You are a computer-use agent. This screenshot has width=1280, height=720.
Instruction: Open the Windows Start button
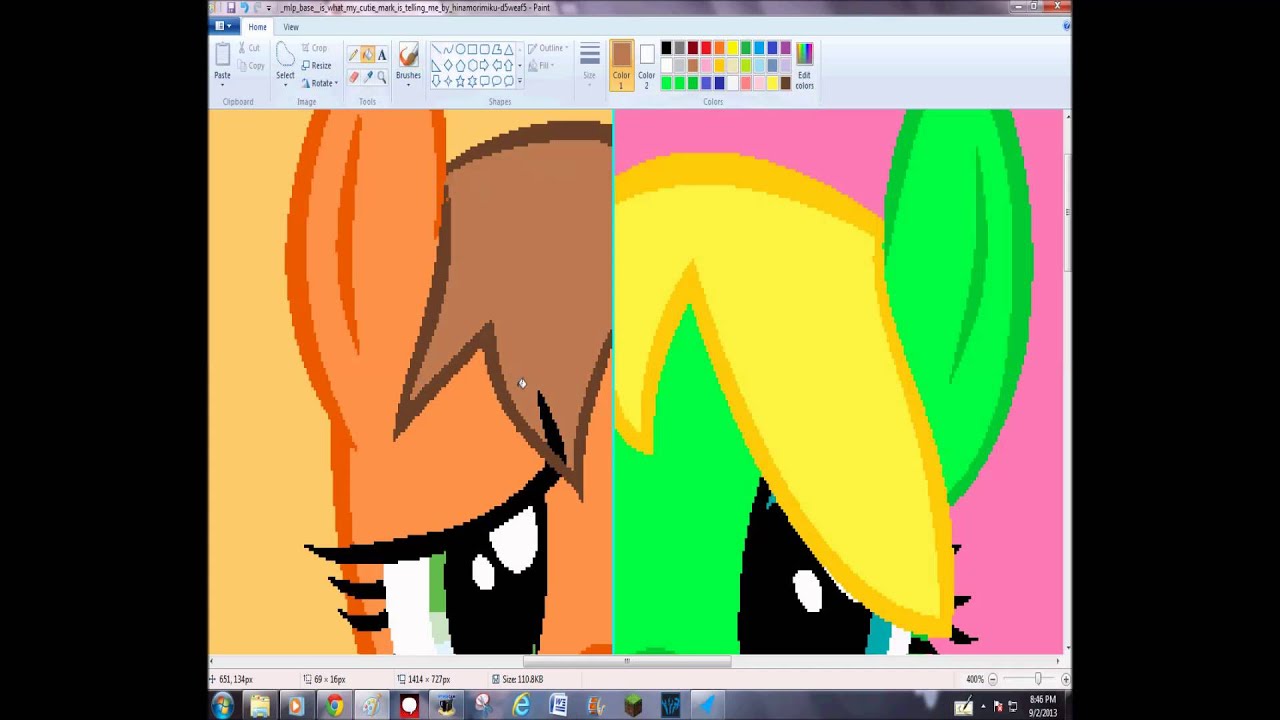(x=222, y=706)
